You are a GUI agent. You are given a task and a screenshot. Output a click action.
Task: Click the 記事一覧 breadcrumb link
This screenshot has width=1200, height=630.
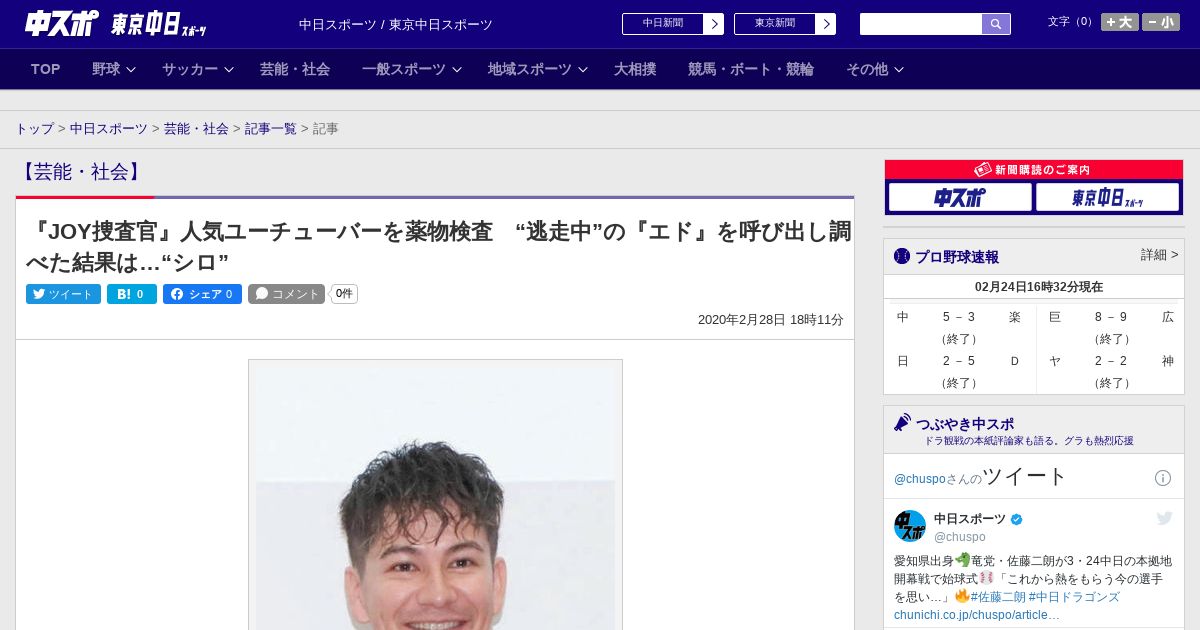click(271, 129)
